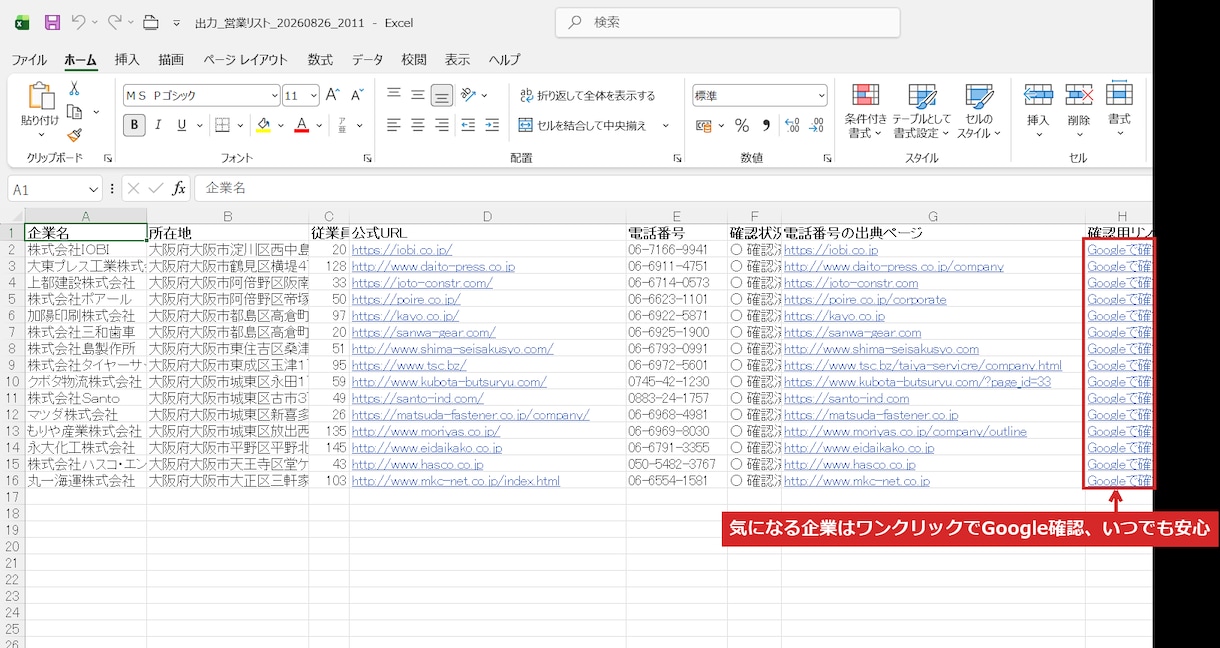
Task: Click the center text horizontally icon
Action: point(418,125)
